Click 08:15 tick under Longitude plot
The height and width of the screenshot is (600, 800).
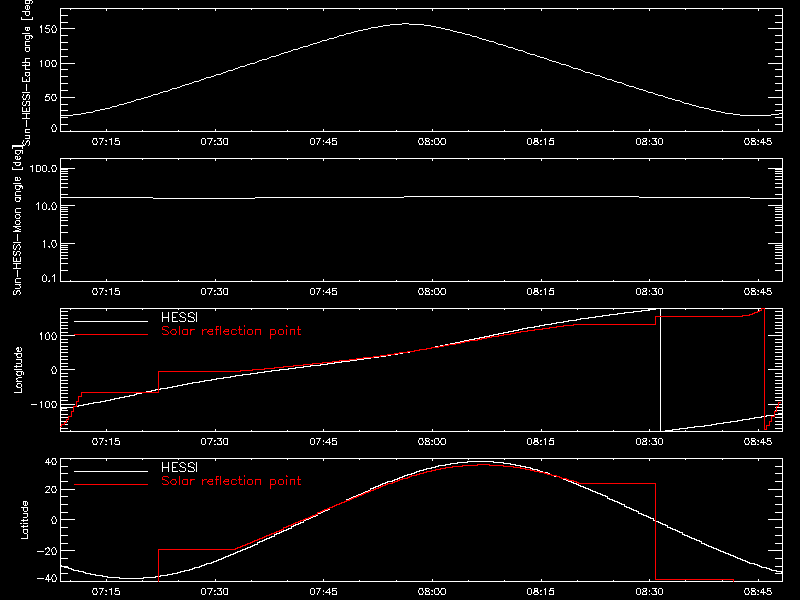540,442
